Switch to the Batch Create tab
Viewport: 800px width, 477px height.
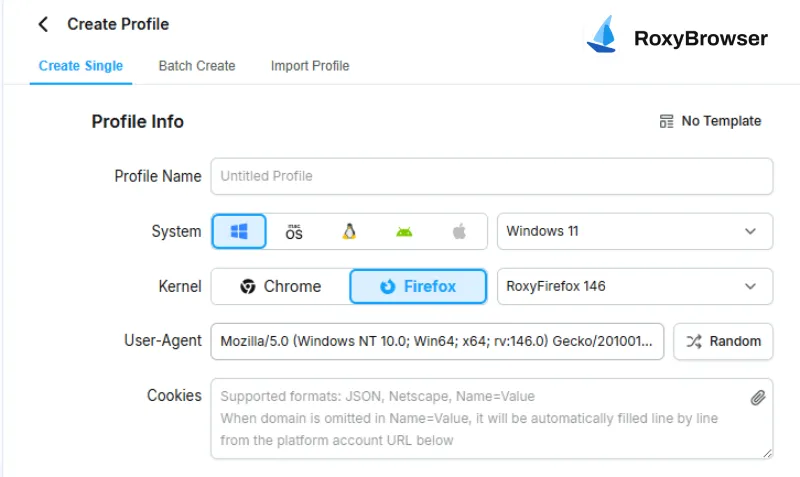click(x=197, y=66)
